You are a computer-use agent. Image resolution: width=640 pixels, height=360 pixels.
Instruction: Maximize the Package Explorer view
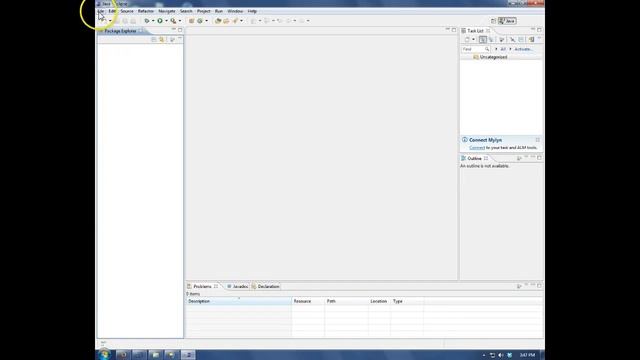click(x=180, y=30)
